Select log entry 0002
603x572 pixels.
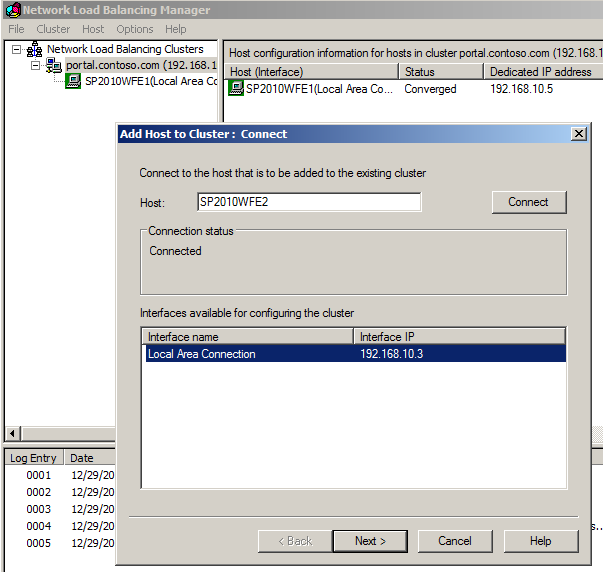click(x=38, y=492)
